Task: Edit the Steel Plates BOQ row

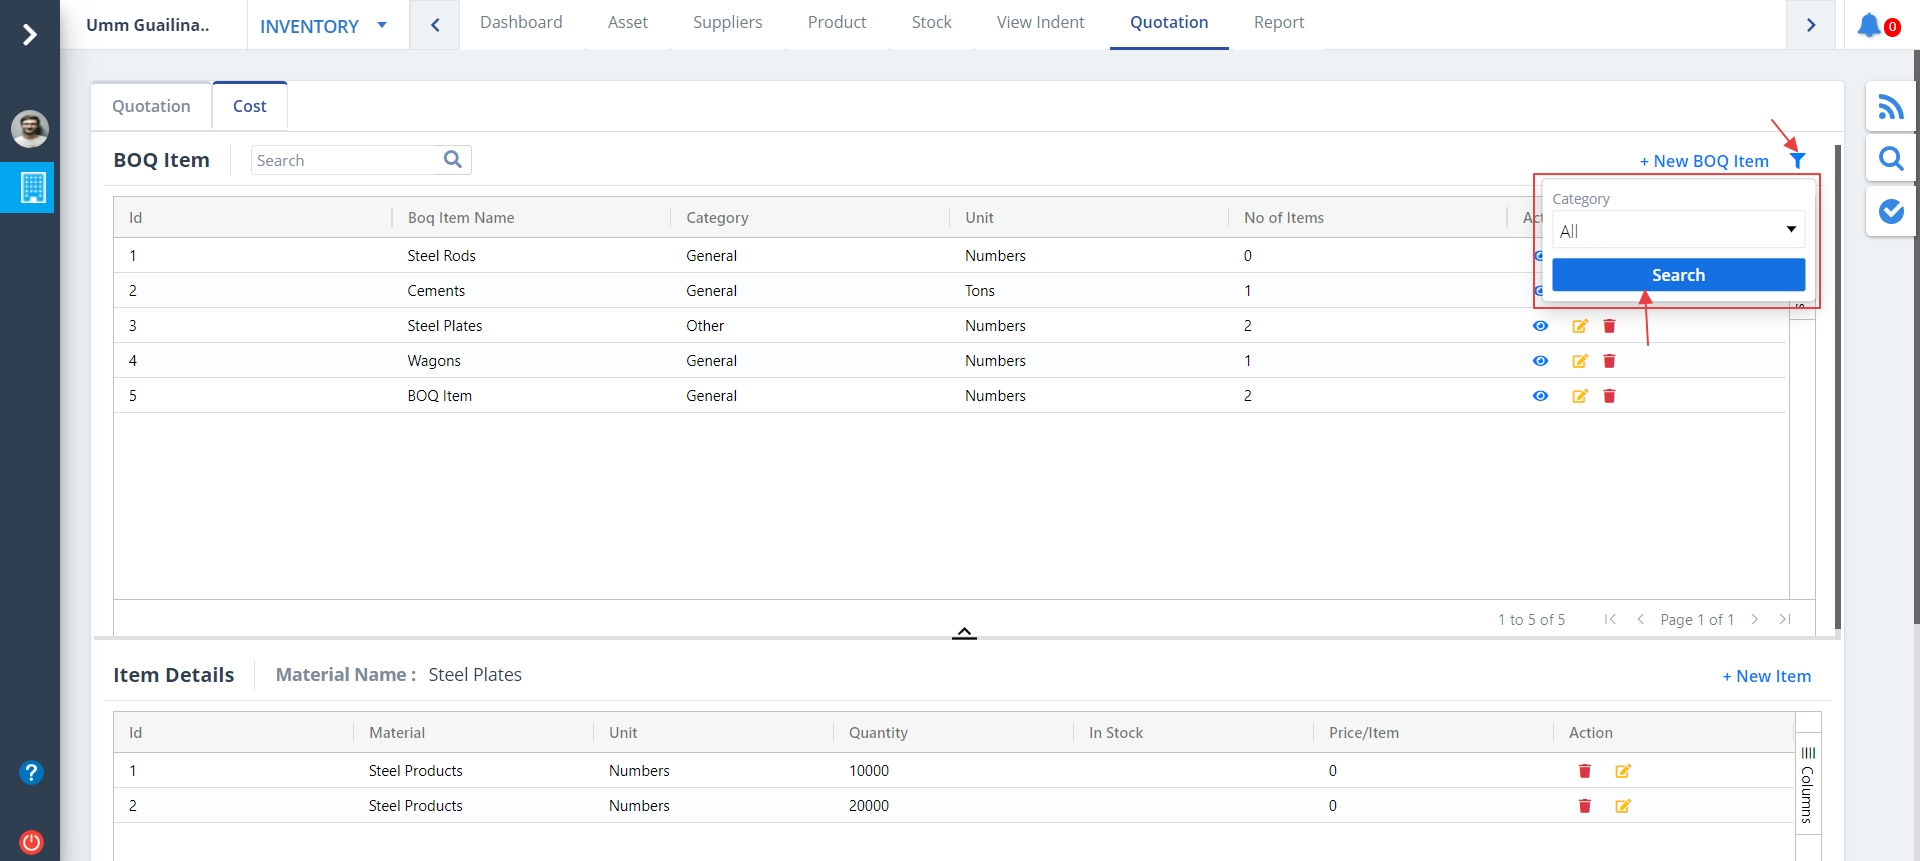Action: tap(1579, 326)
